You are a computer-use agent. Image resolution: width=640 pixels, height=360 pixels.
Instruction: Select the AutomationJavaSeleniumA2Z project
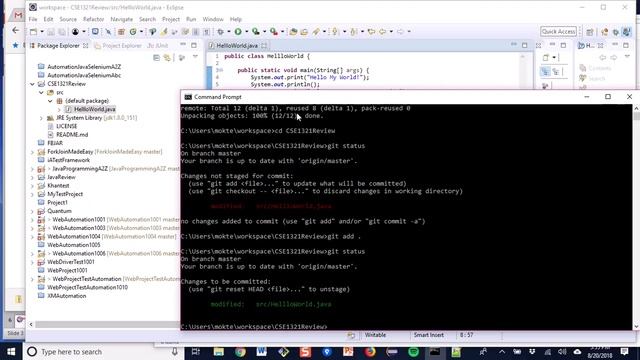pyautogui.click(x=84, y=67)
